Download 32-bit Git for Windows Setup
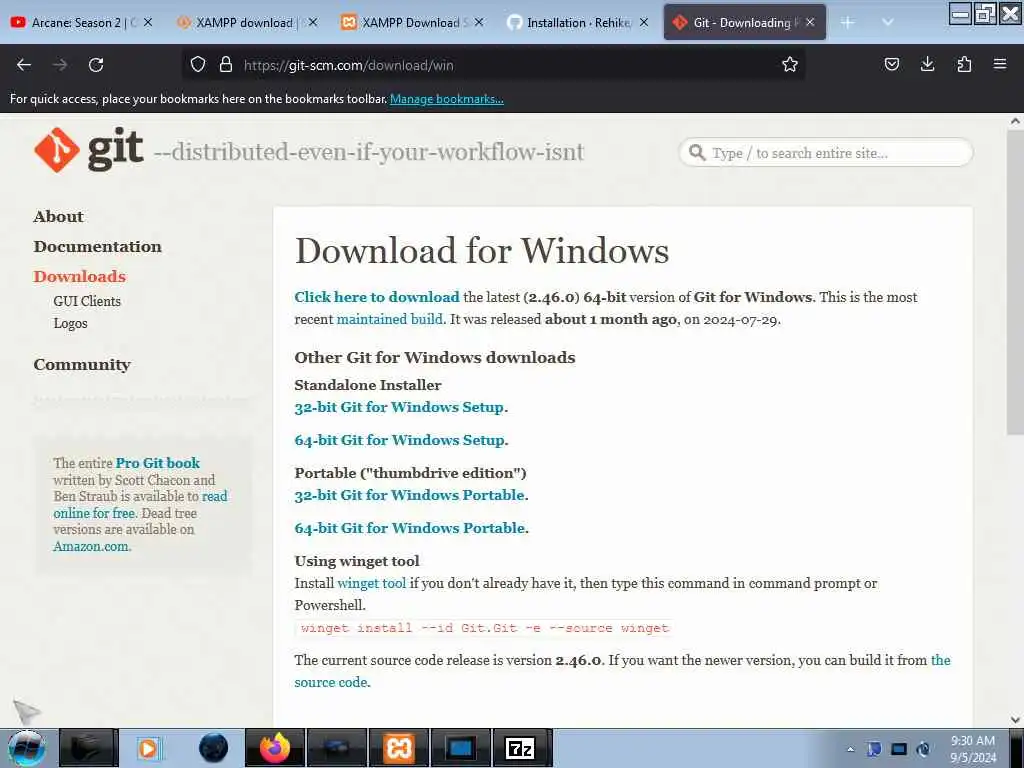The image size is (1024, 768). [399, 408]
